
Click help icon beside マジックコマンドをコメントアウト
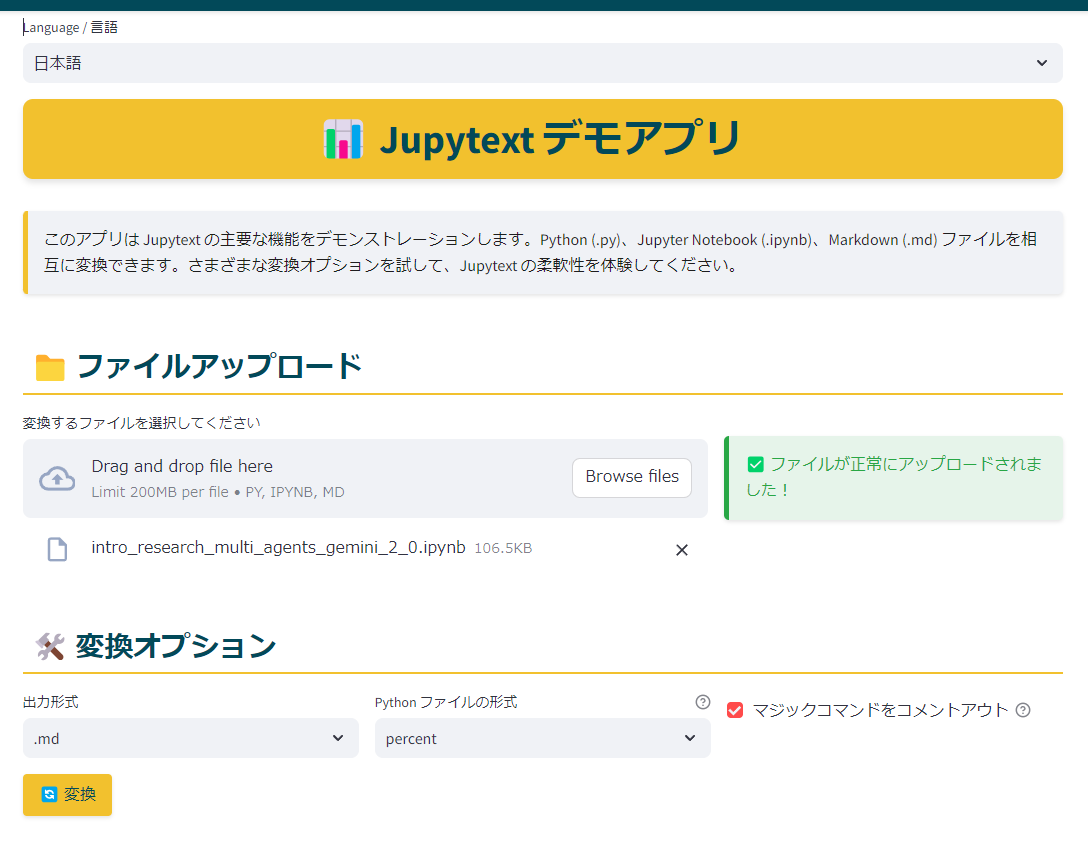(1022, 710)
